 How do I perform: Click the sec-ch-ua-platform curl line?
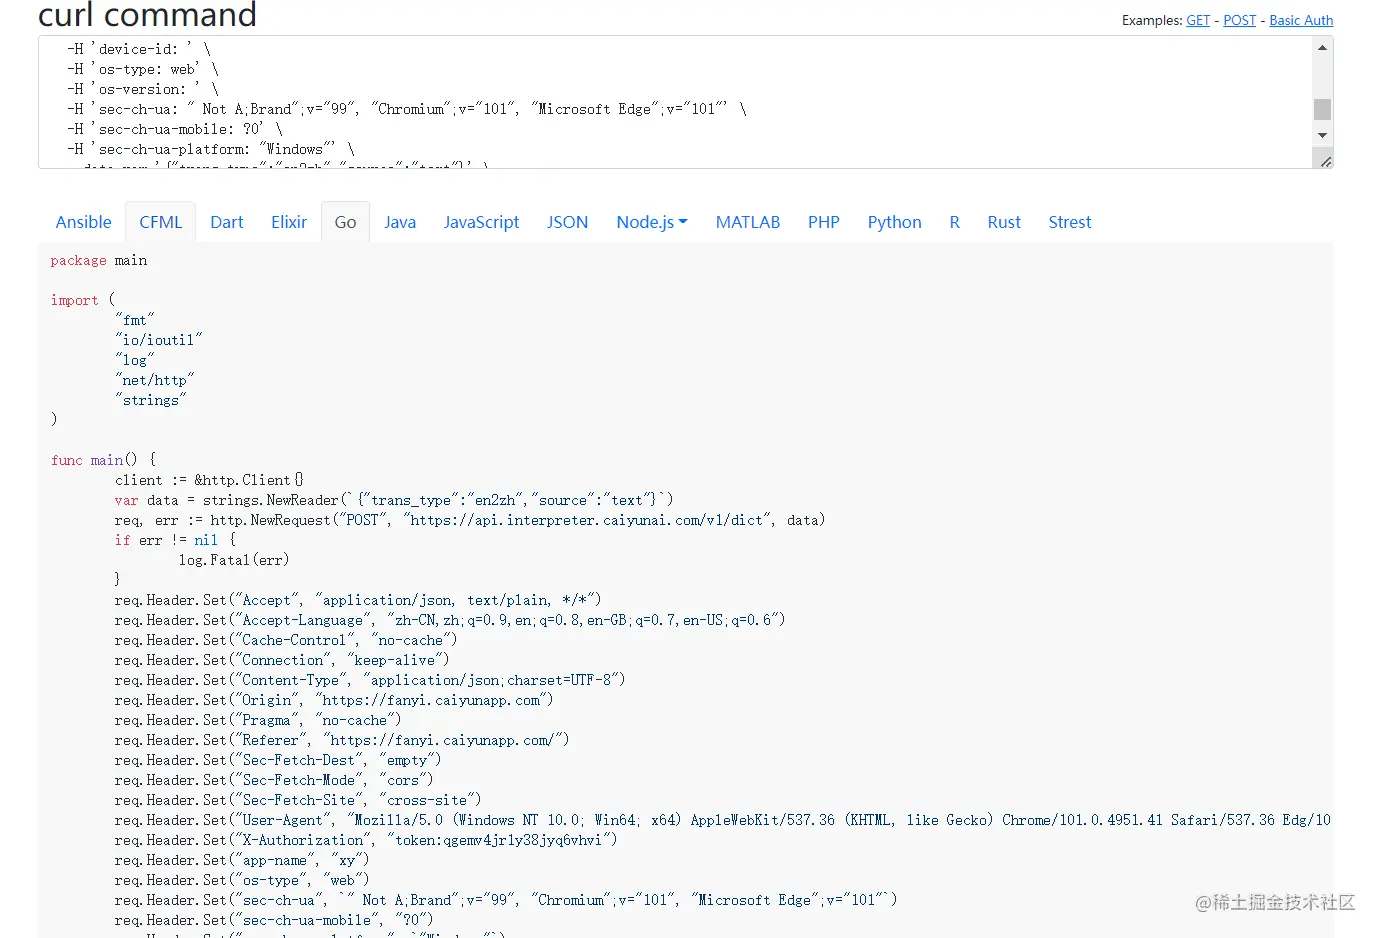pos(211,149)
